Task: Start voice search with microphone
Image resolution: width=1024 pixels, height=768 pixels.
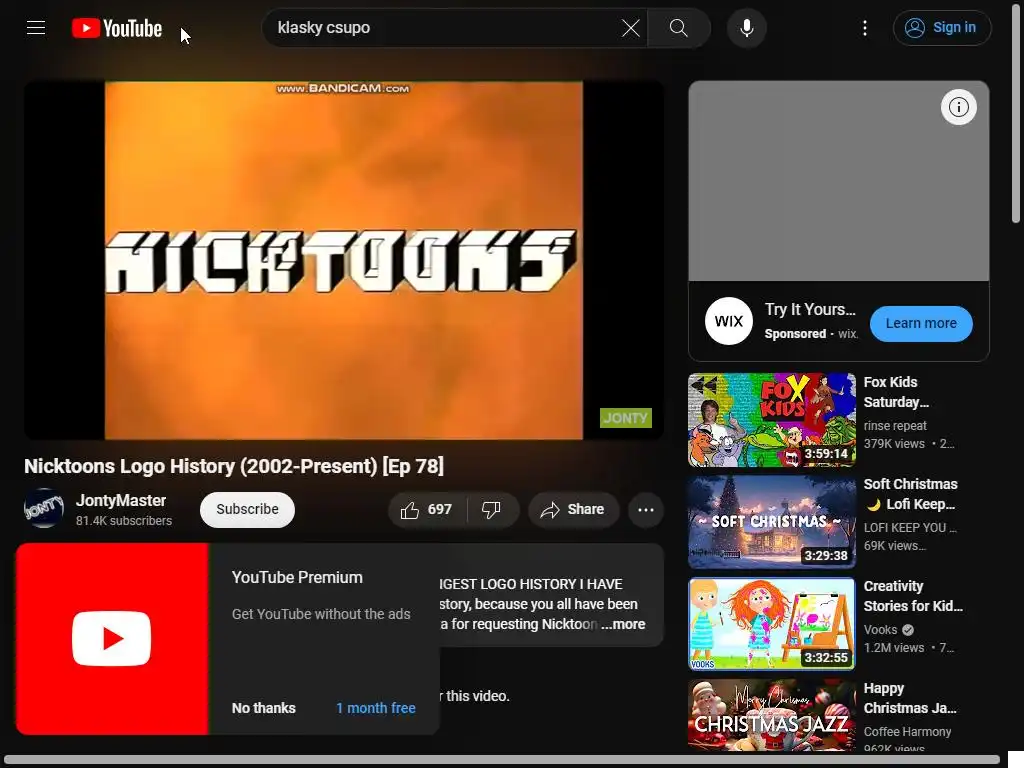Action: click(x=746, y=28)
